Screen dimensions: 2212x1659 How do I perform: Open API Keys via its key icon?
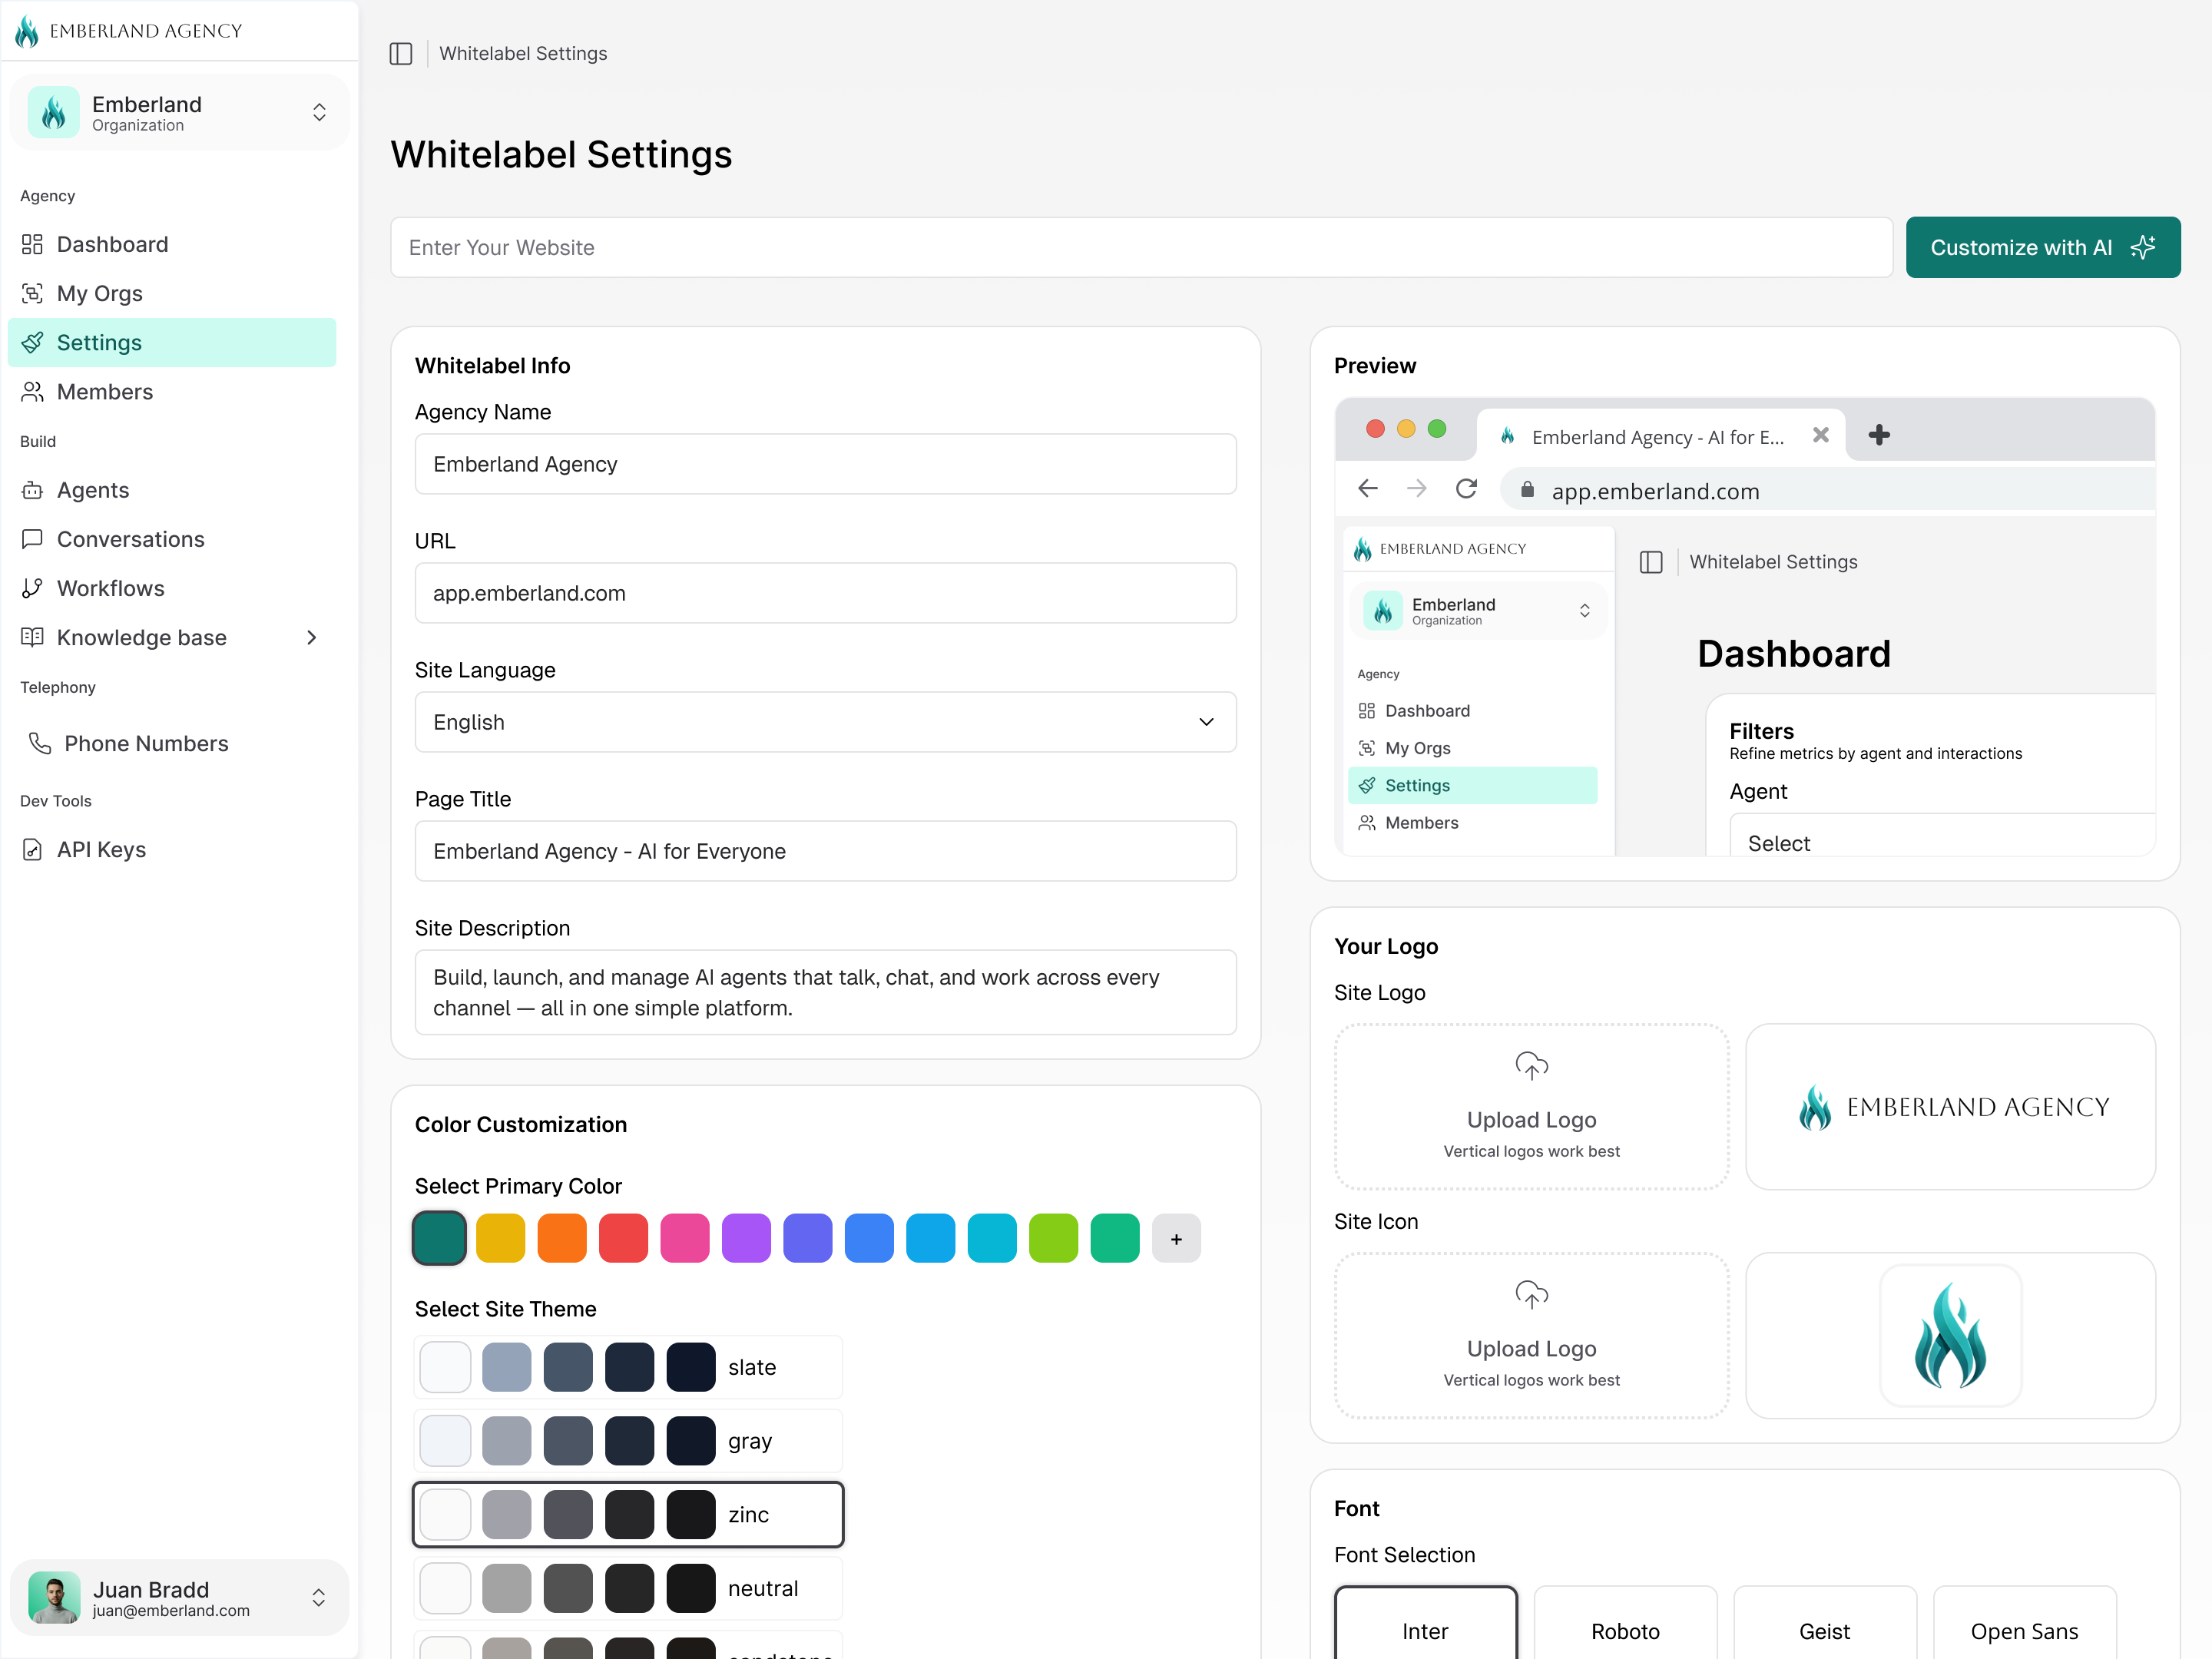coord(33,849)
